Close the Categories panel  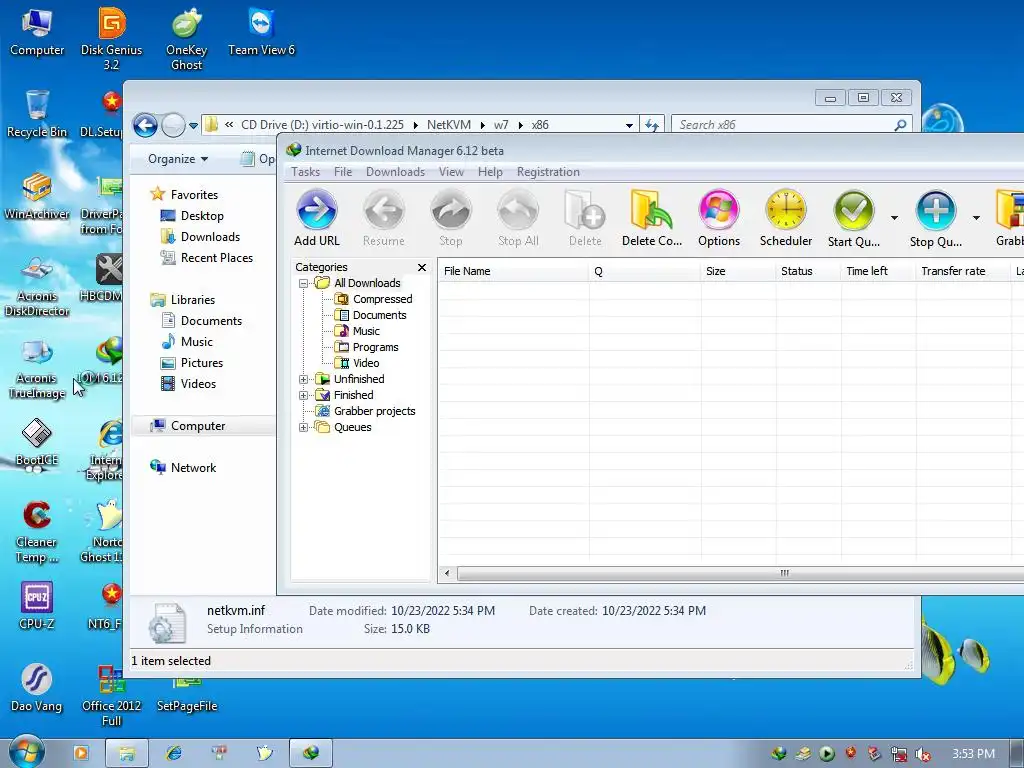click(422, 267)
